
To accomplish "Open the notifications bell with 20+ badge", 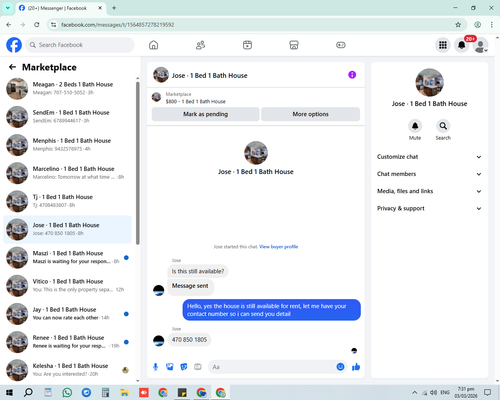I will pyautogui.click(x=462, y=45).
